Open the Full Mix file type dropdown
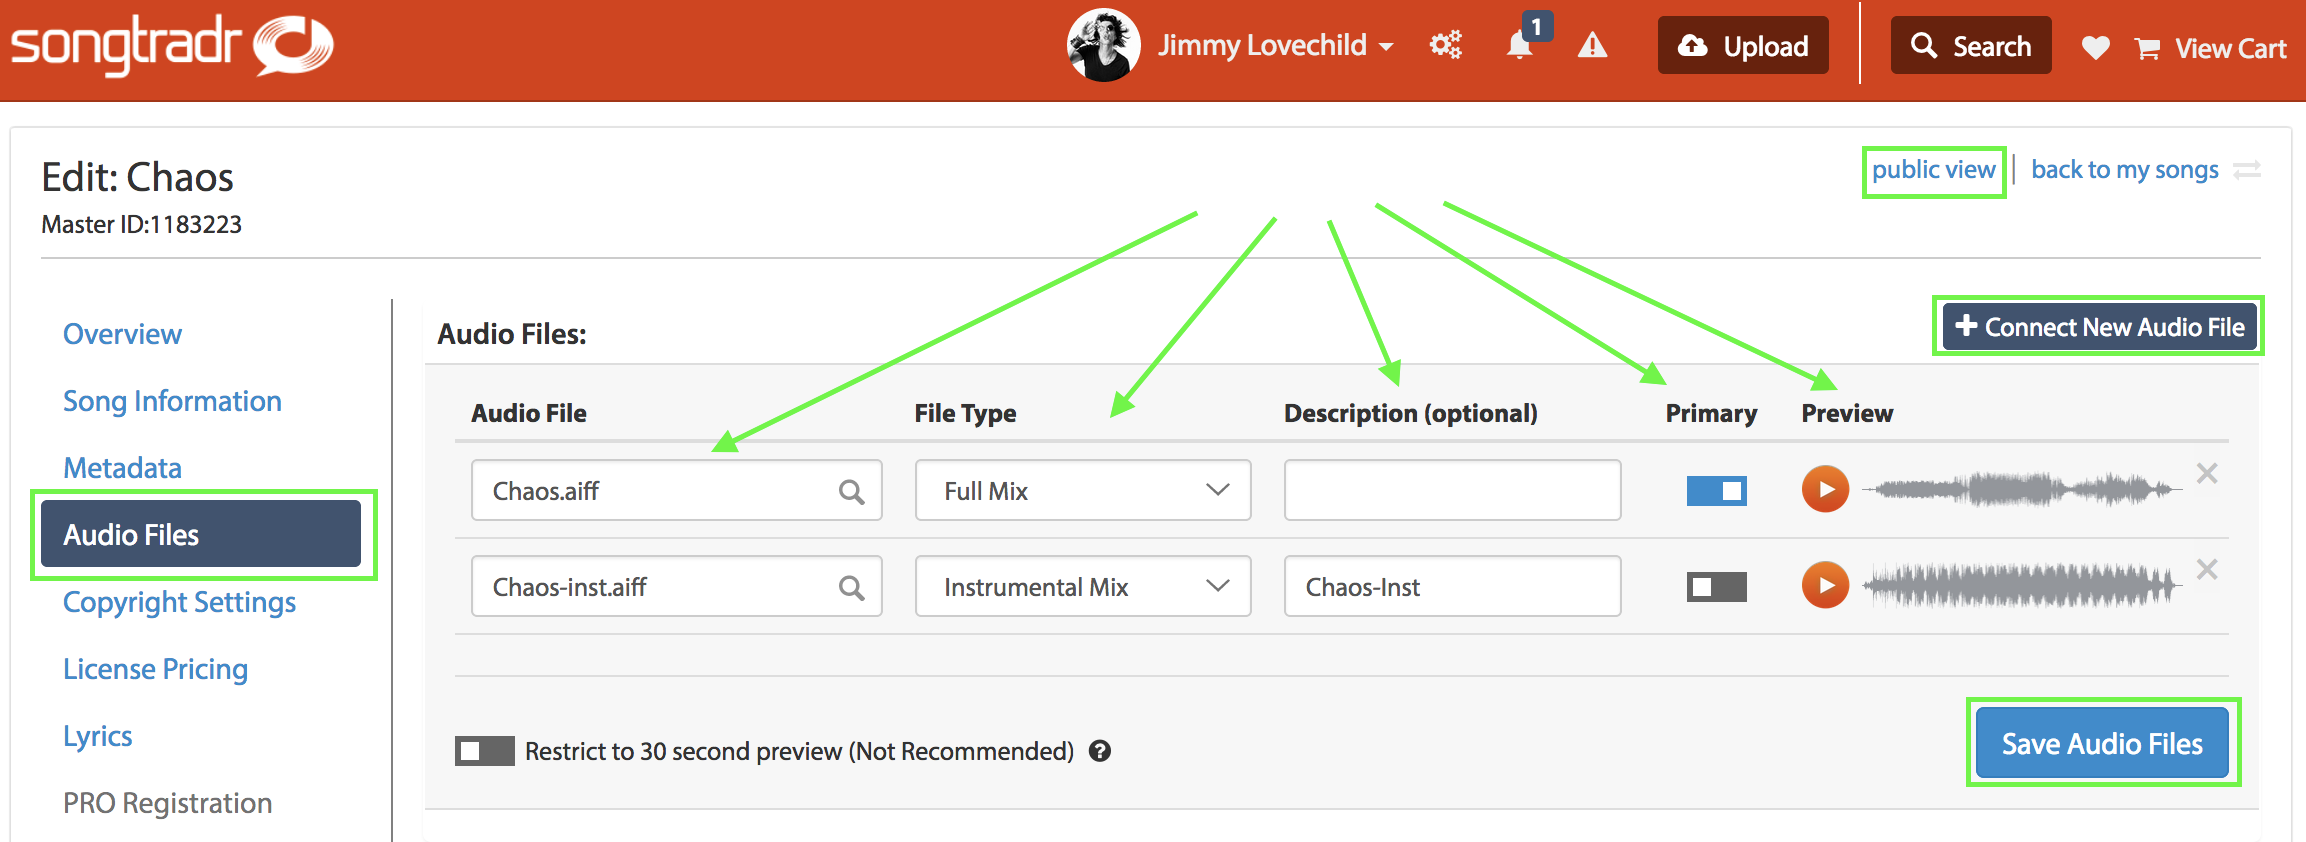Screen dimensions: 2306x842 (x=1083, y=490)
